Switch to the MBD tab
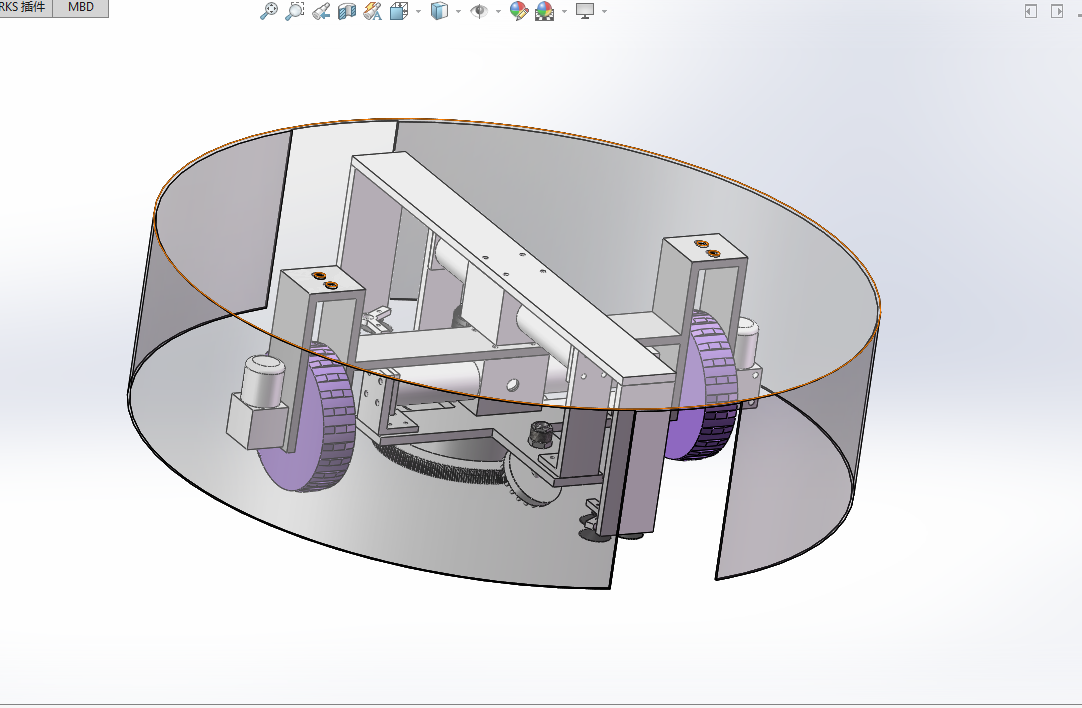Screen dimensions: 1082x708 [x=81, y=8]
